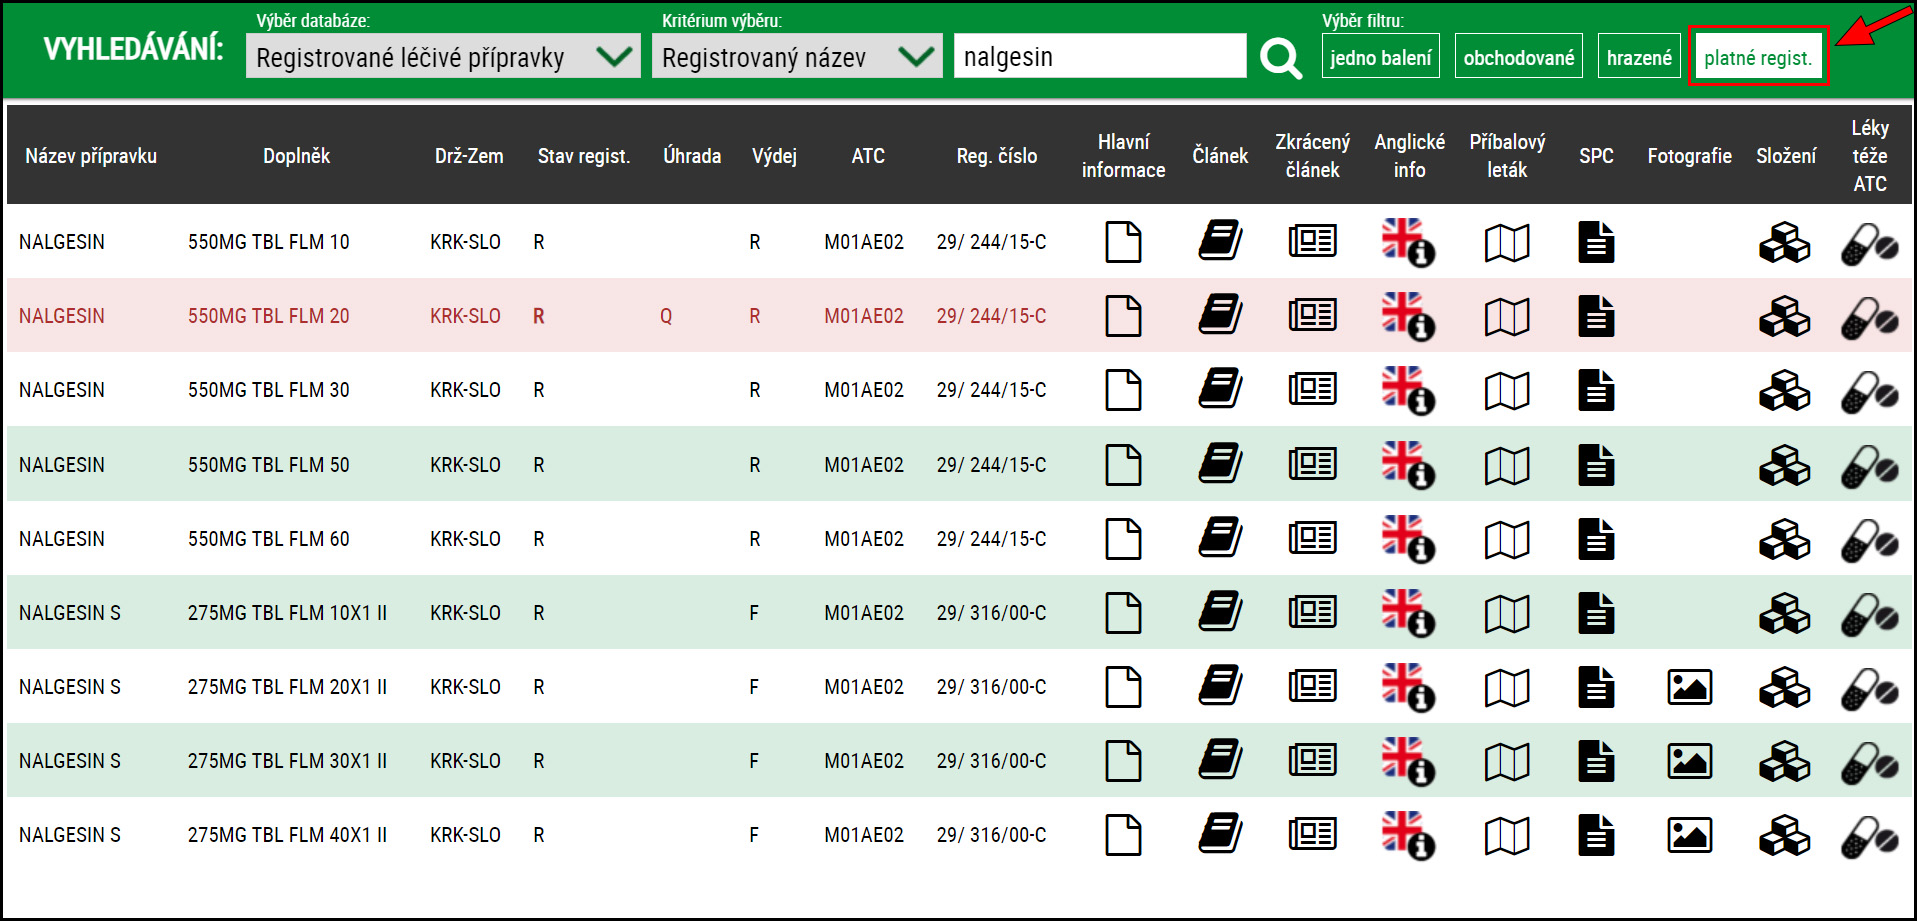Image resolution: width=1917 pixels, height=921 pixels.
Task: View Fotografie for NALGESIN S 30X1 II
Action: point(1690,761)
